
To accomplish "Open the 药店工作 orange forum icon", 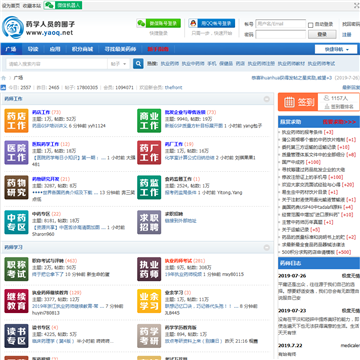I will 16,121.
